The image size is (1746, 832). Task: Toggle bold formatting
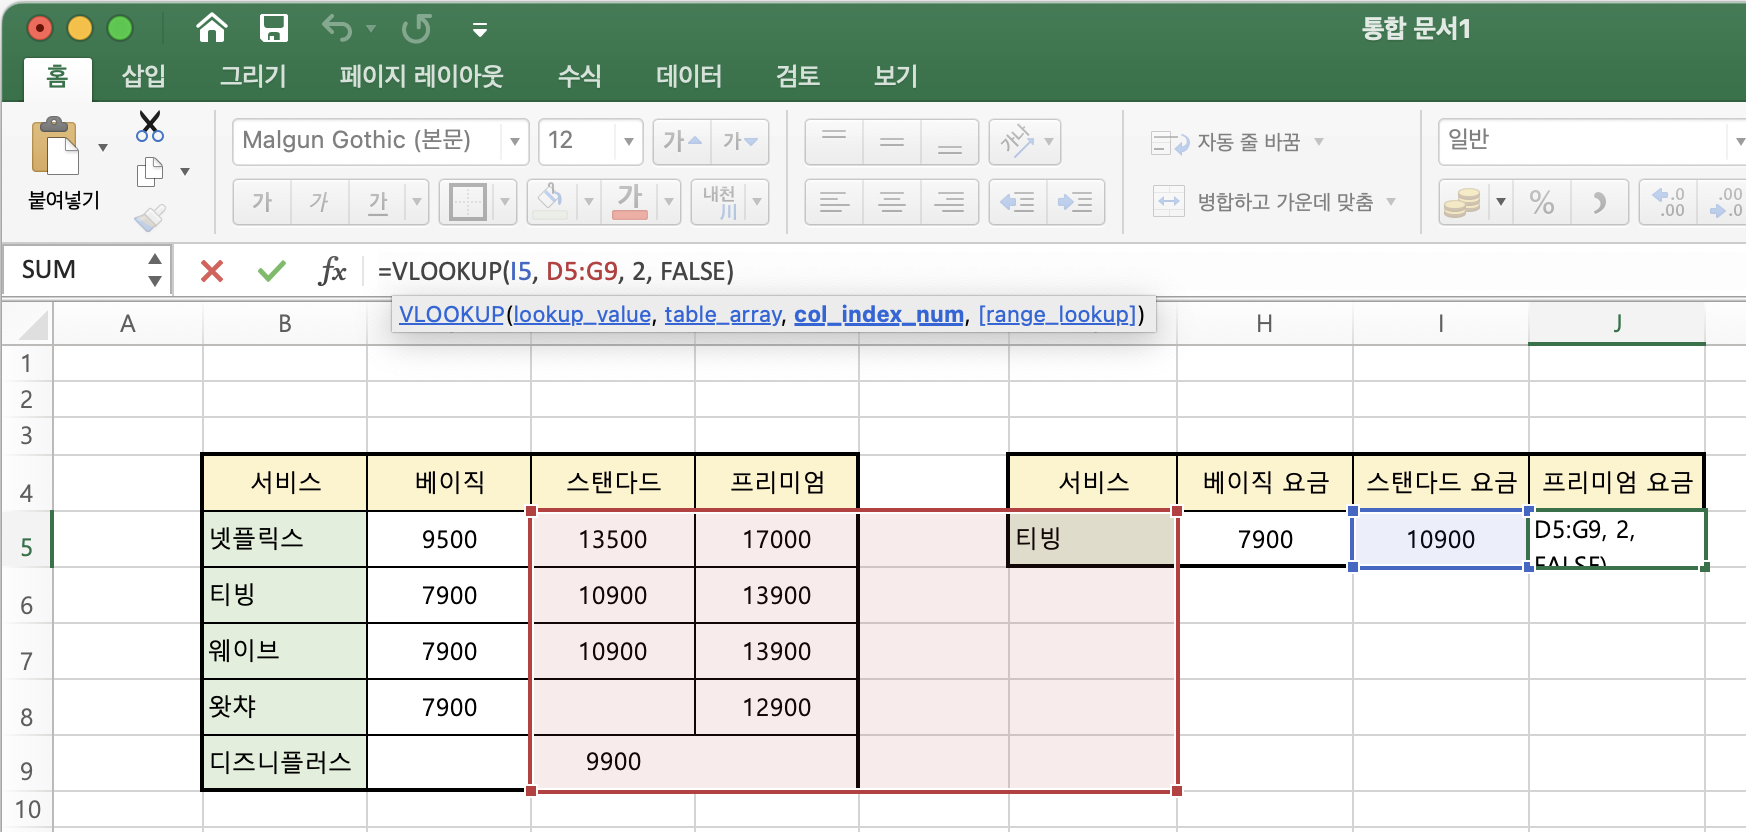pos(262,202)
